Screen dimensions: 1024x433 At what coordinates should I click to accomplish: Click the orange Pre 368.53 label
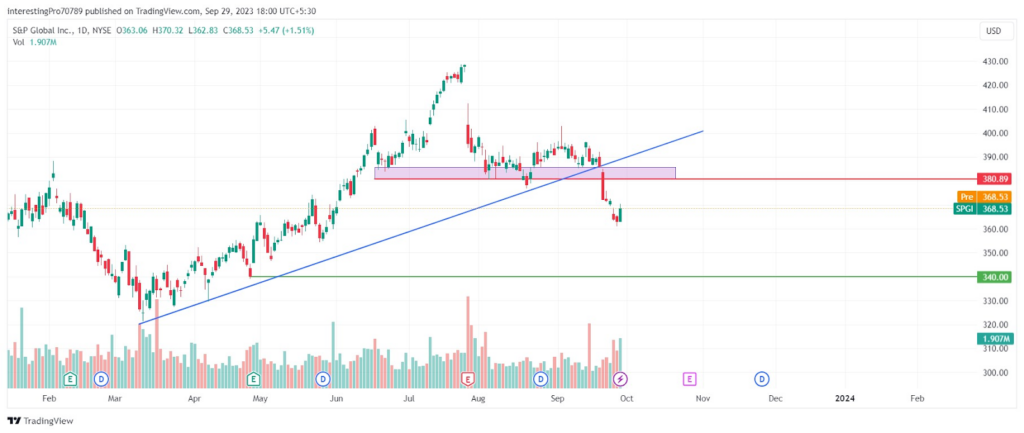[x=984, y=197]
